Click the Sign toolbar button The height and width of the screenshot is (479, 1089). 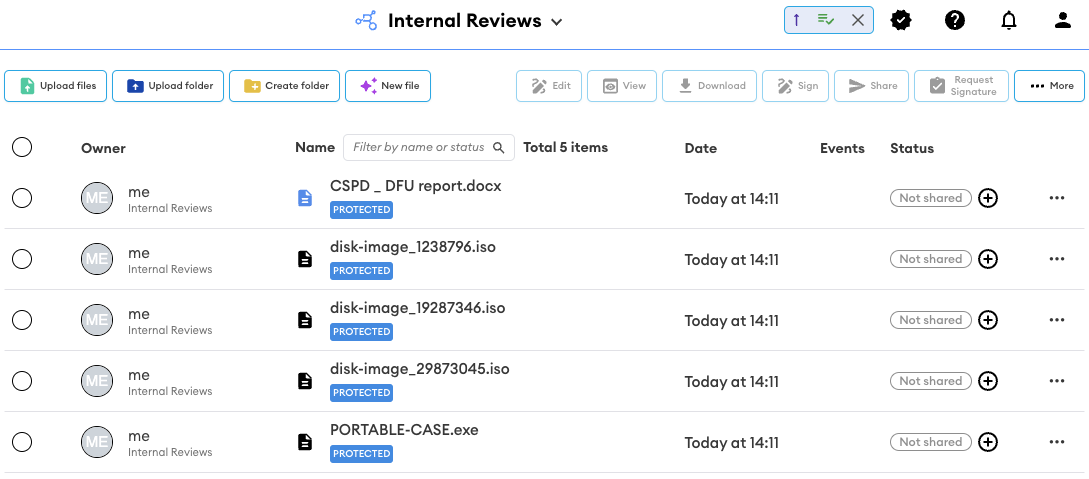pos(795,86)
